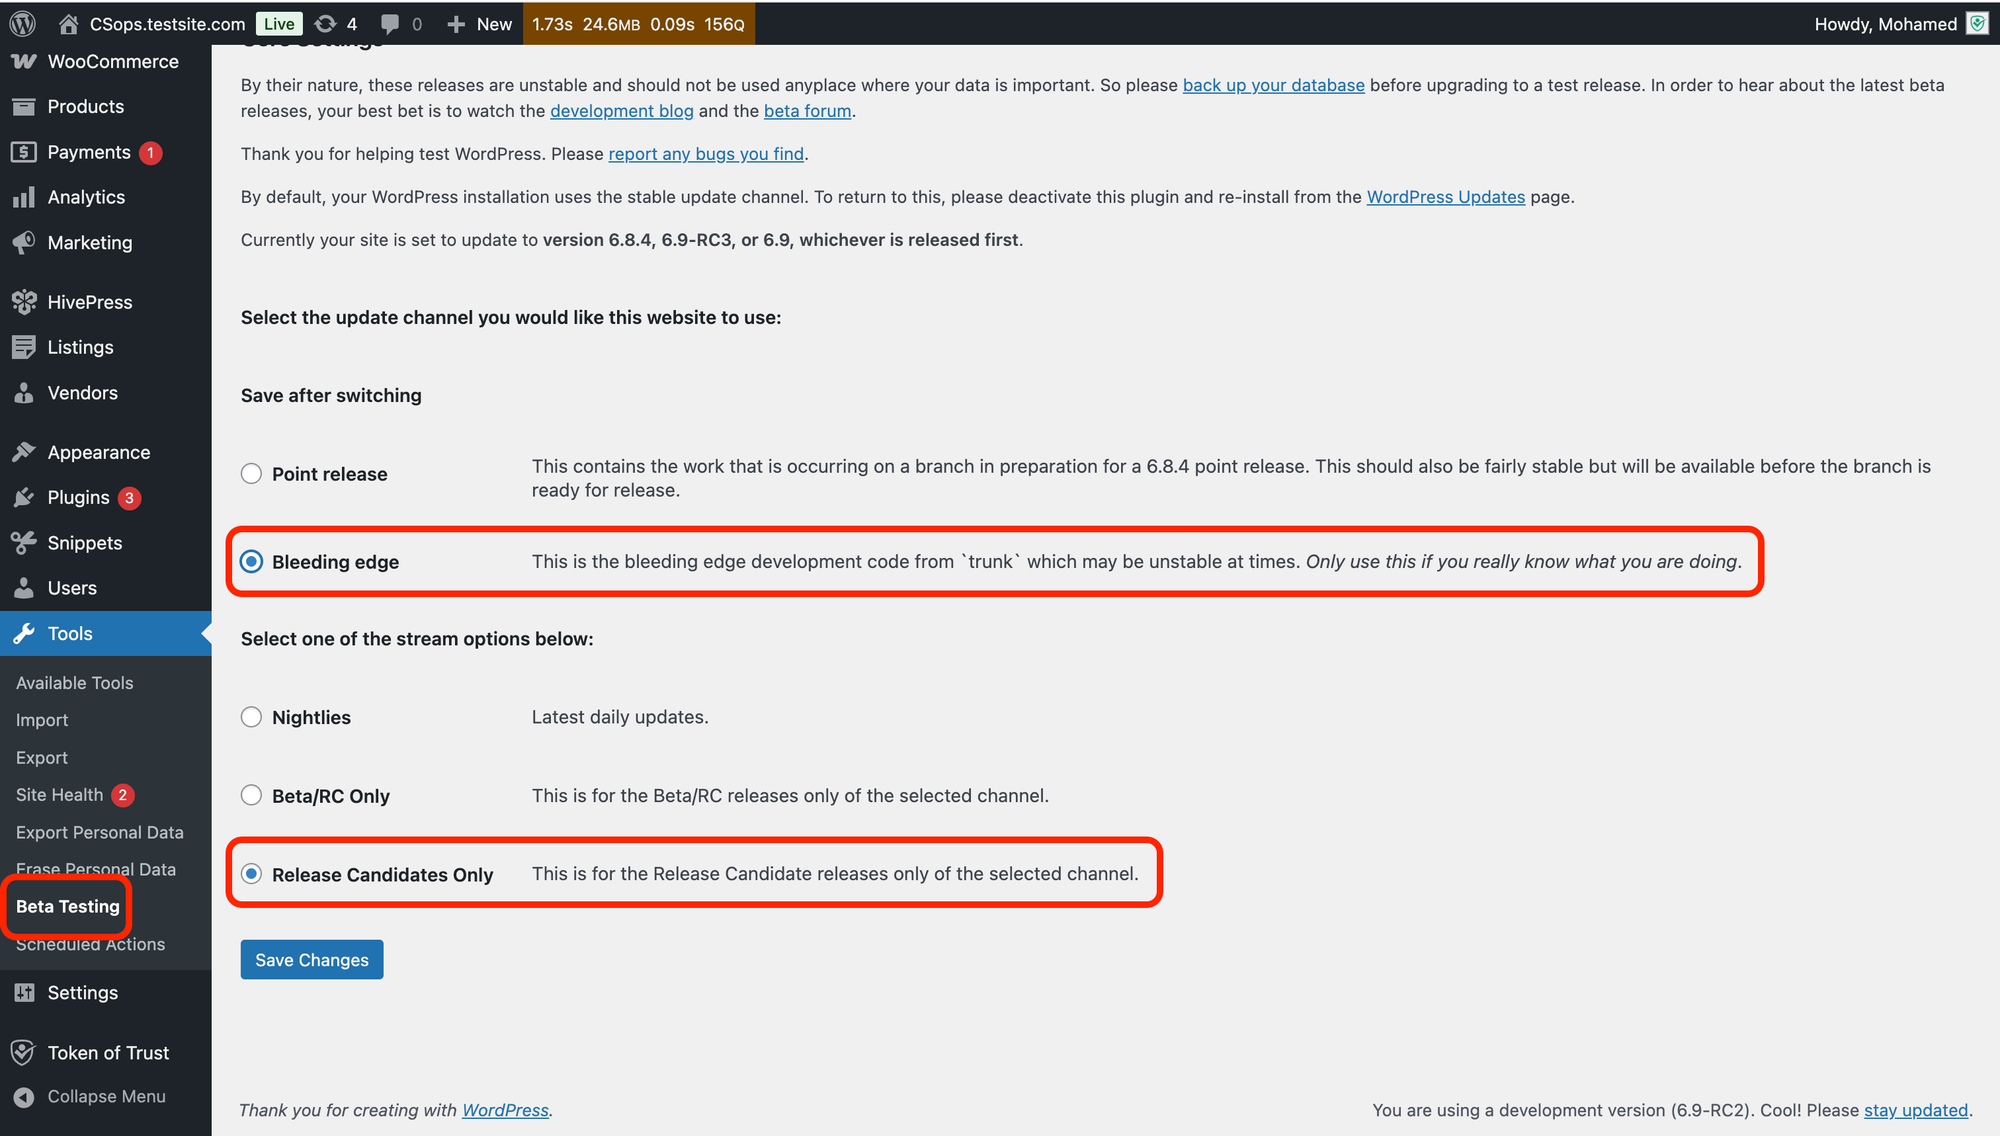
Task: Click the WordPress logo icon
Action: click(x=23, y=23)
